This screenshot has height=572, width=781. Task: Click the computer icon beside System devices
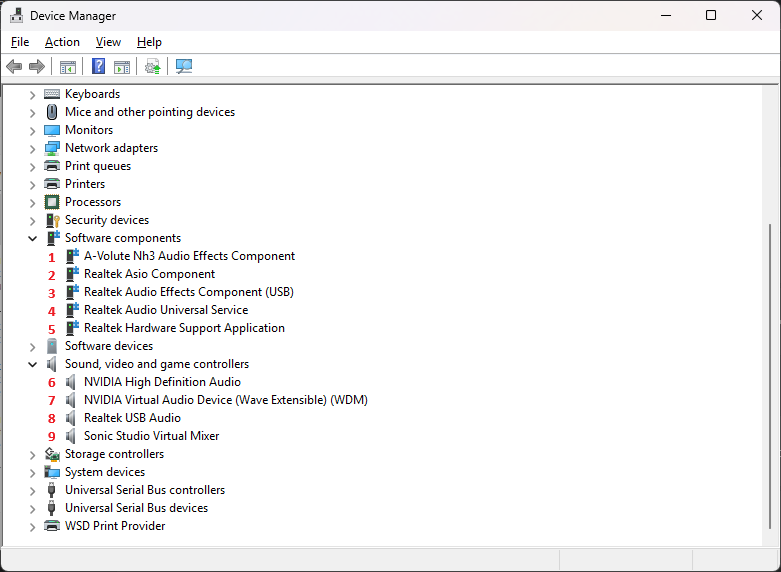pyautogui.click(x=52, y=472)
